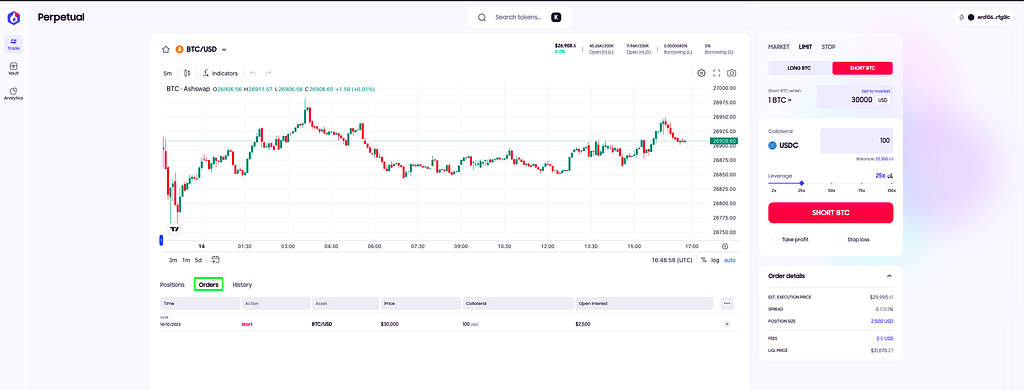Take chart snapshot with camera icon

click(x=732, y=73)
